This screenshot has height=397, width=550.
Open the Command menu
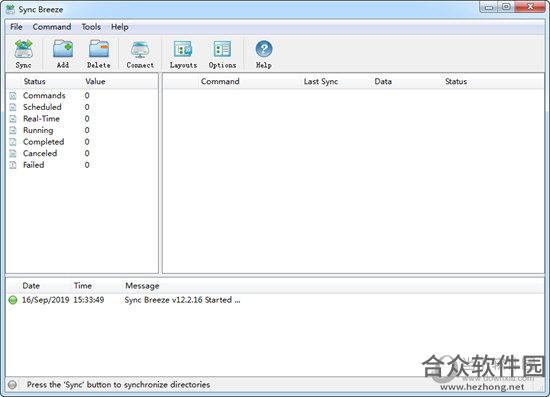pos(52,27)
